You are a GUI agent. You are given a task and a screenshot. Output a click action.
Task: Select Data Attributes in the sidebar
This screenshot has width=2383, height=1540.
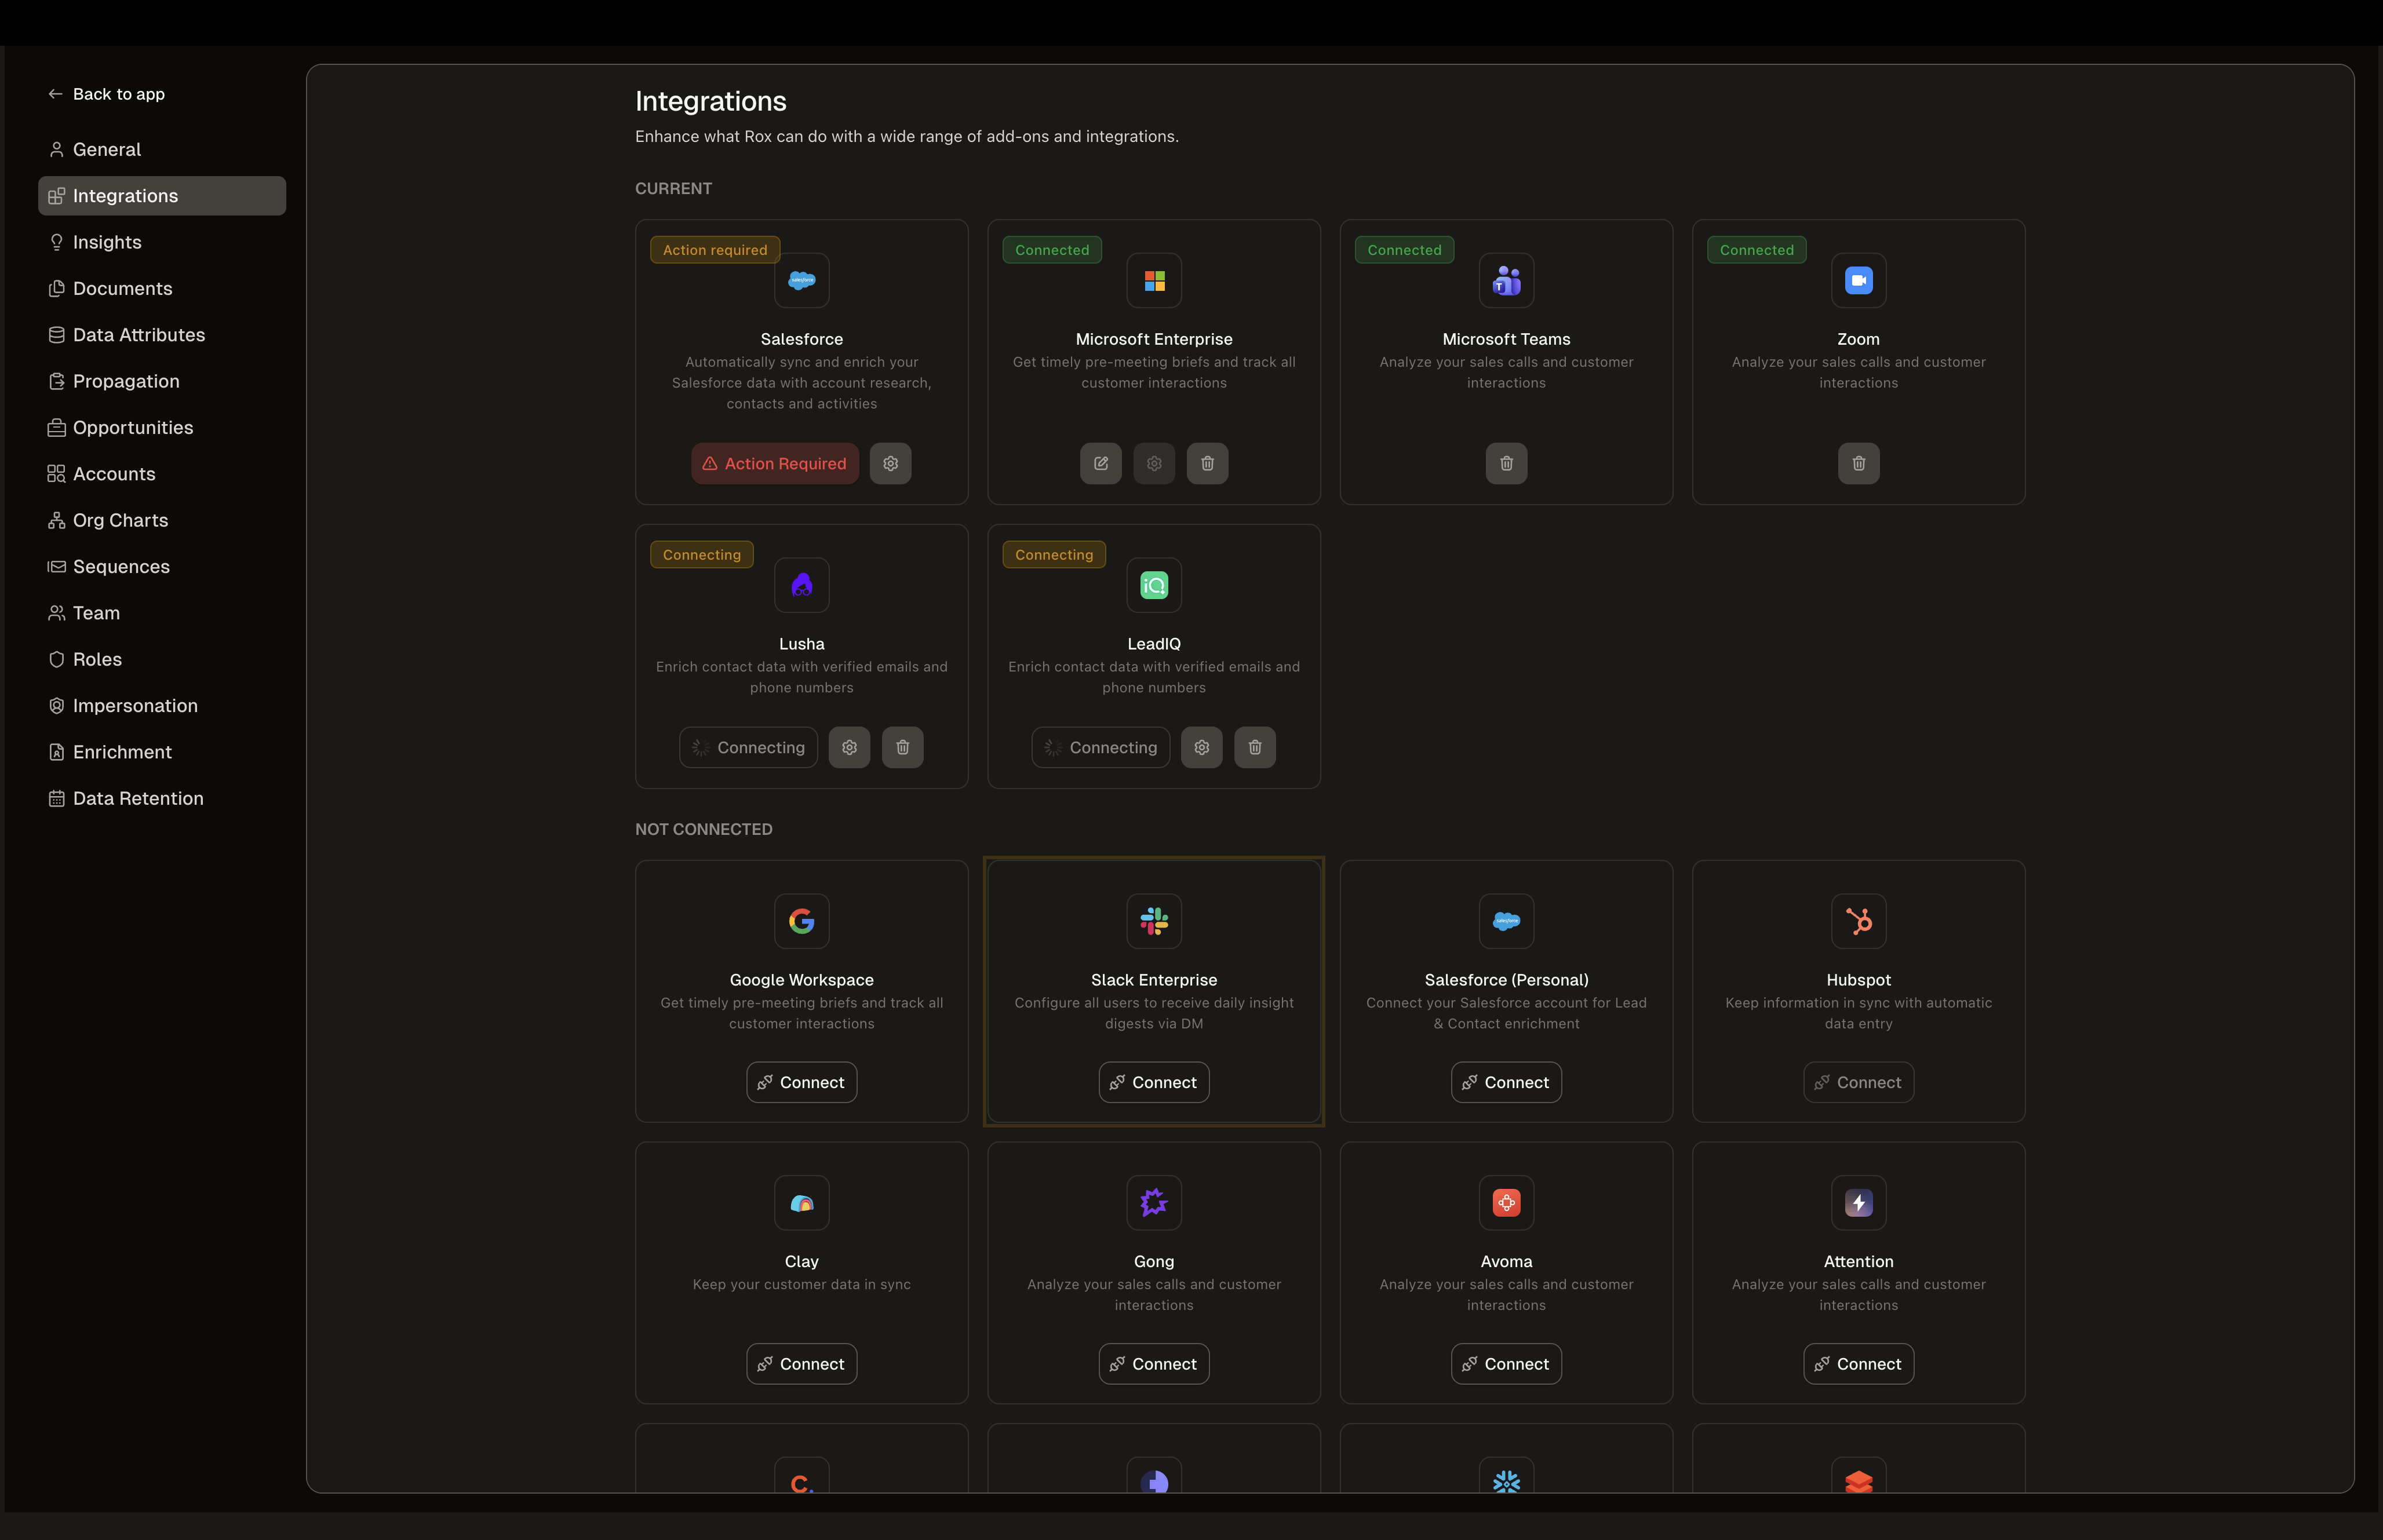coord(138,335)
